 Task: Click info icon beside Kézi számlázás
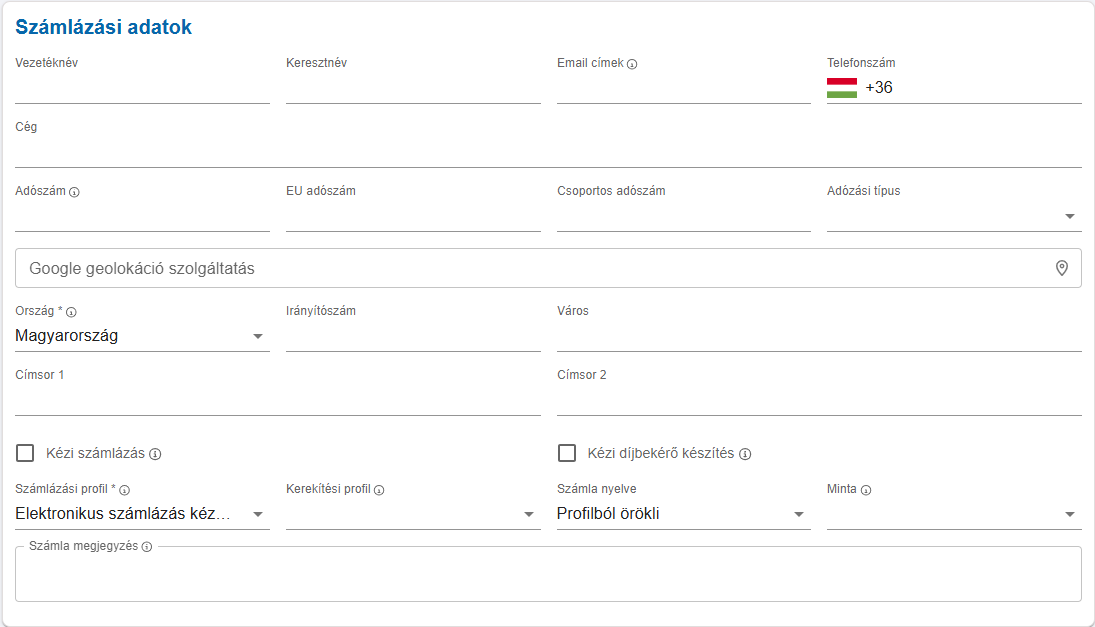pyautogui.click(x=155, y=454)
